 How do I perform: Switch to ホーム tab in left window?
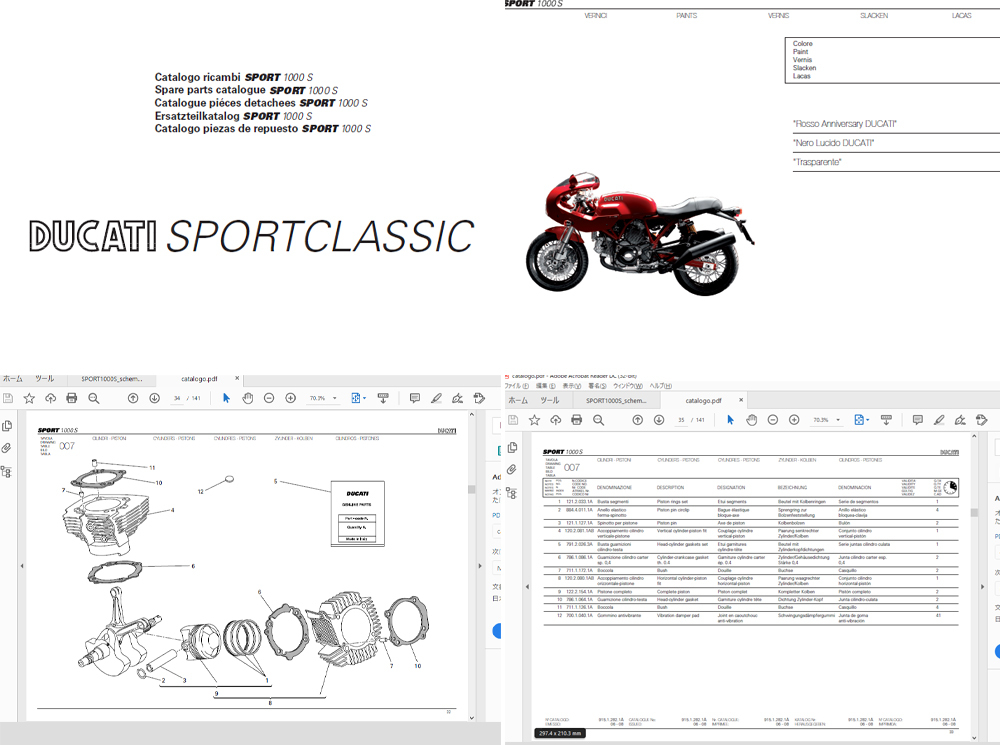(13, 378)
